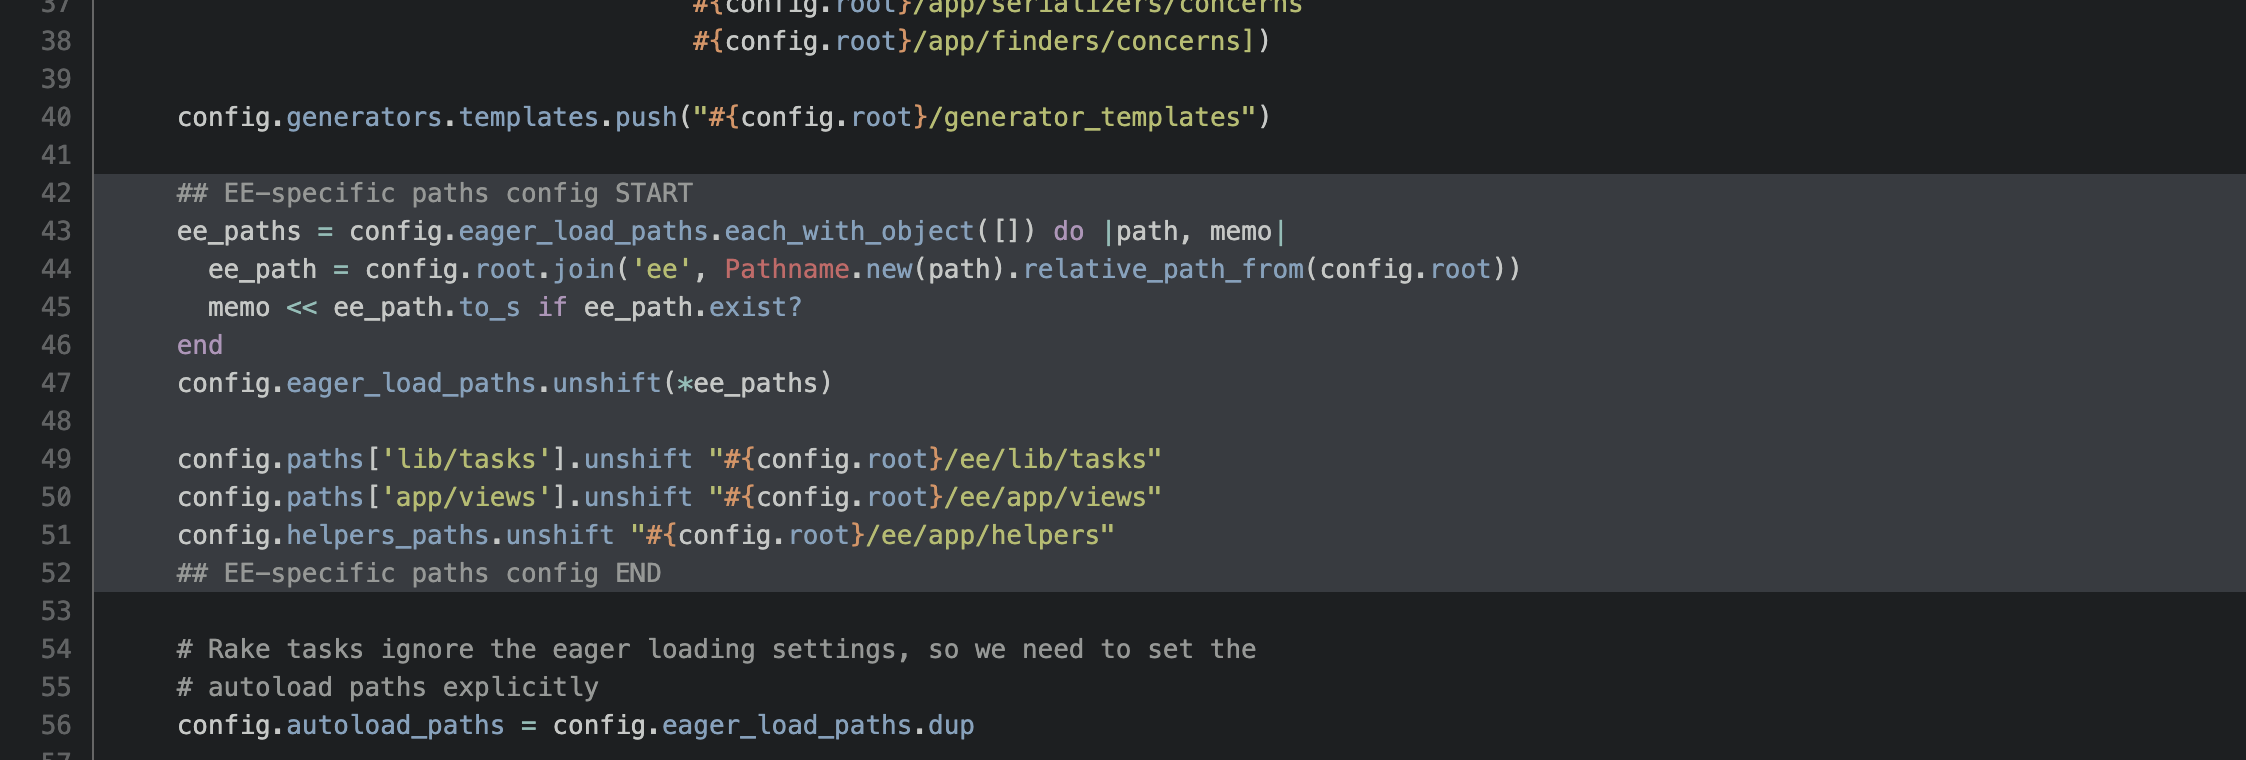2246x760 pixels.
Task: Click the 'push' method on line 40
Action: (646, 117)
